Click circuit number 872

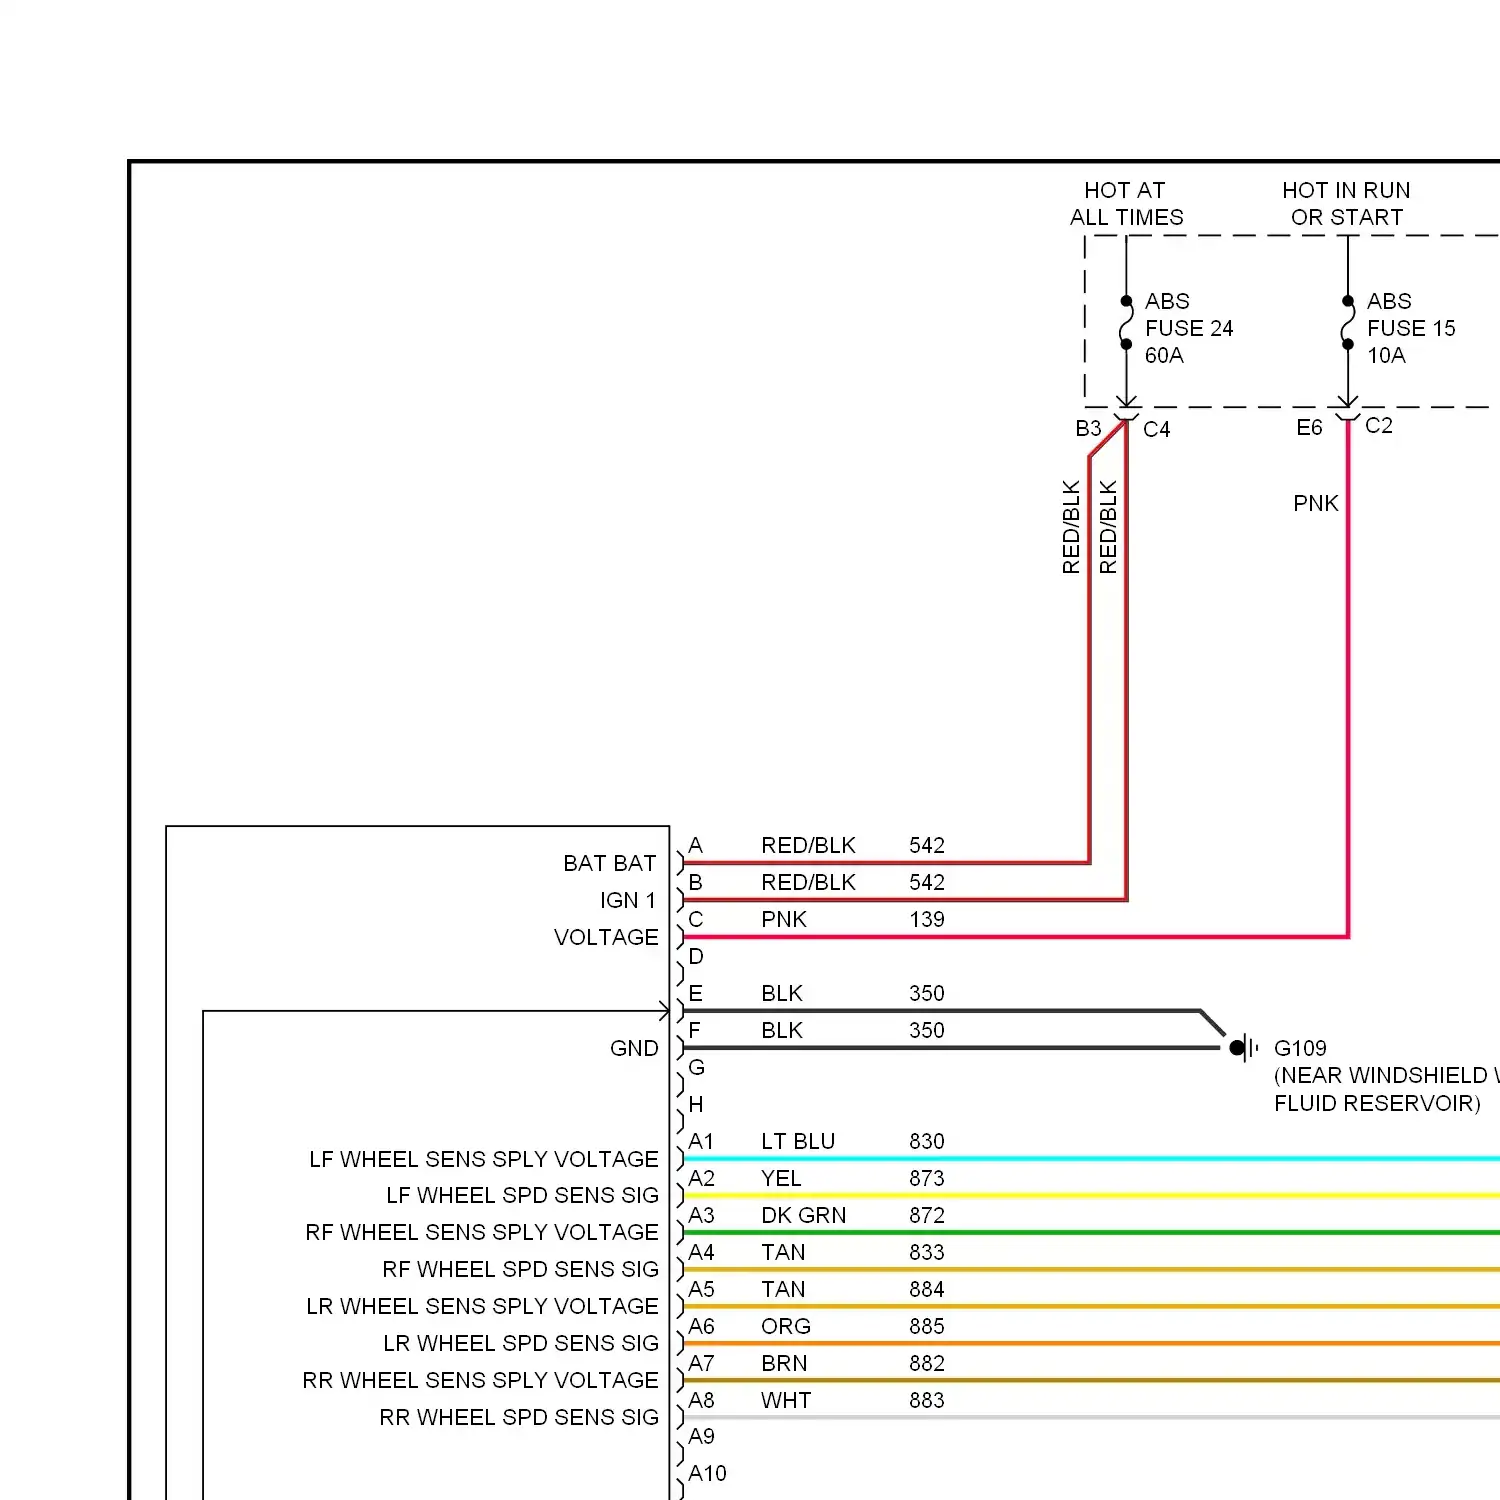pyautogui.click(x=926, y=1215)
